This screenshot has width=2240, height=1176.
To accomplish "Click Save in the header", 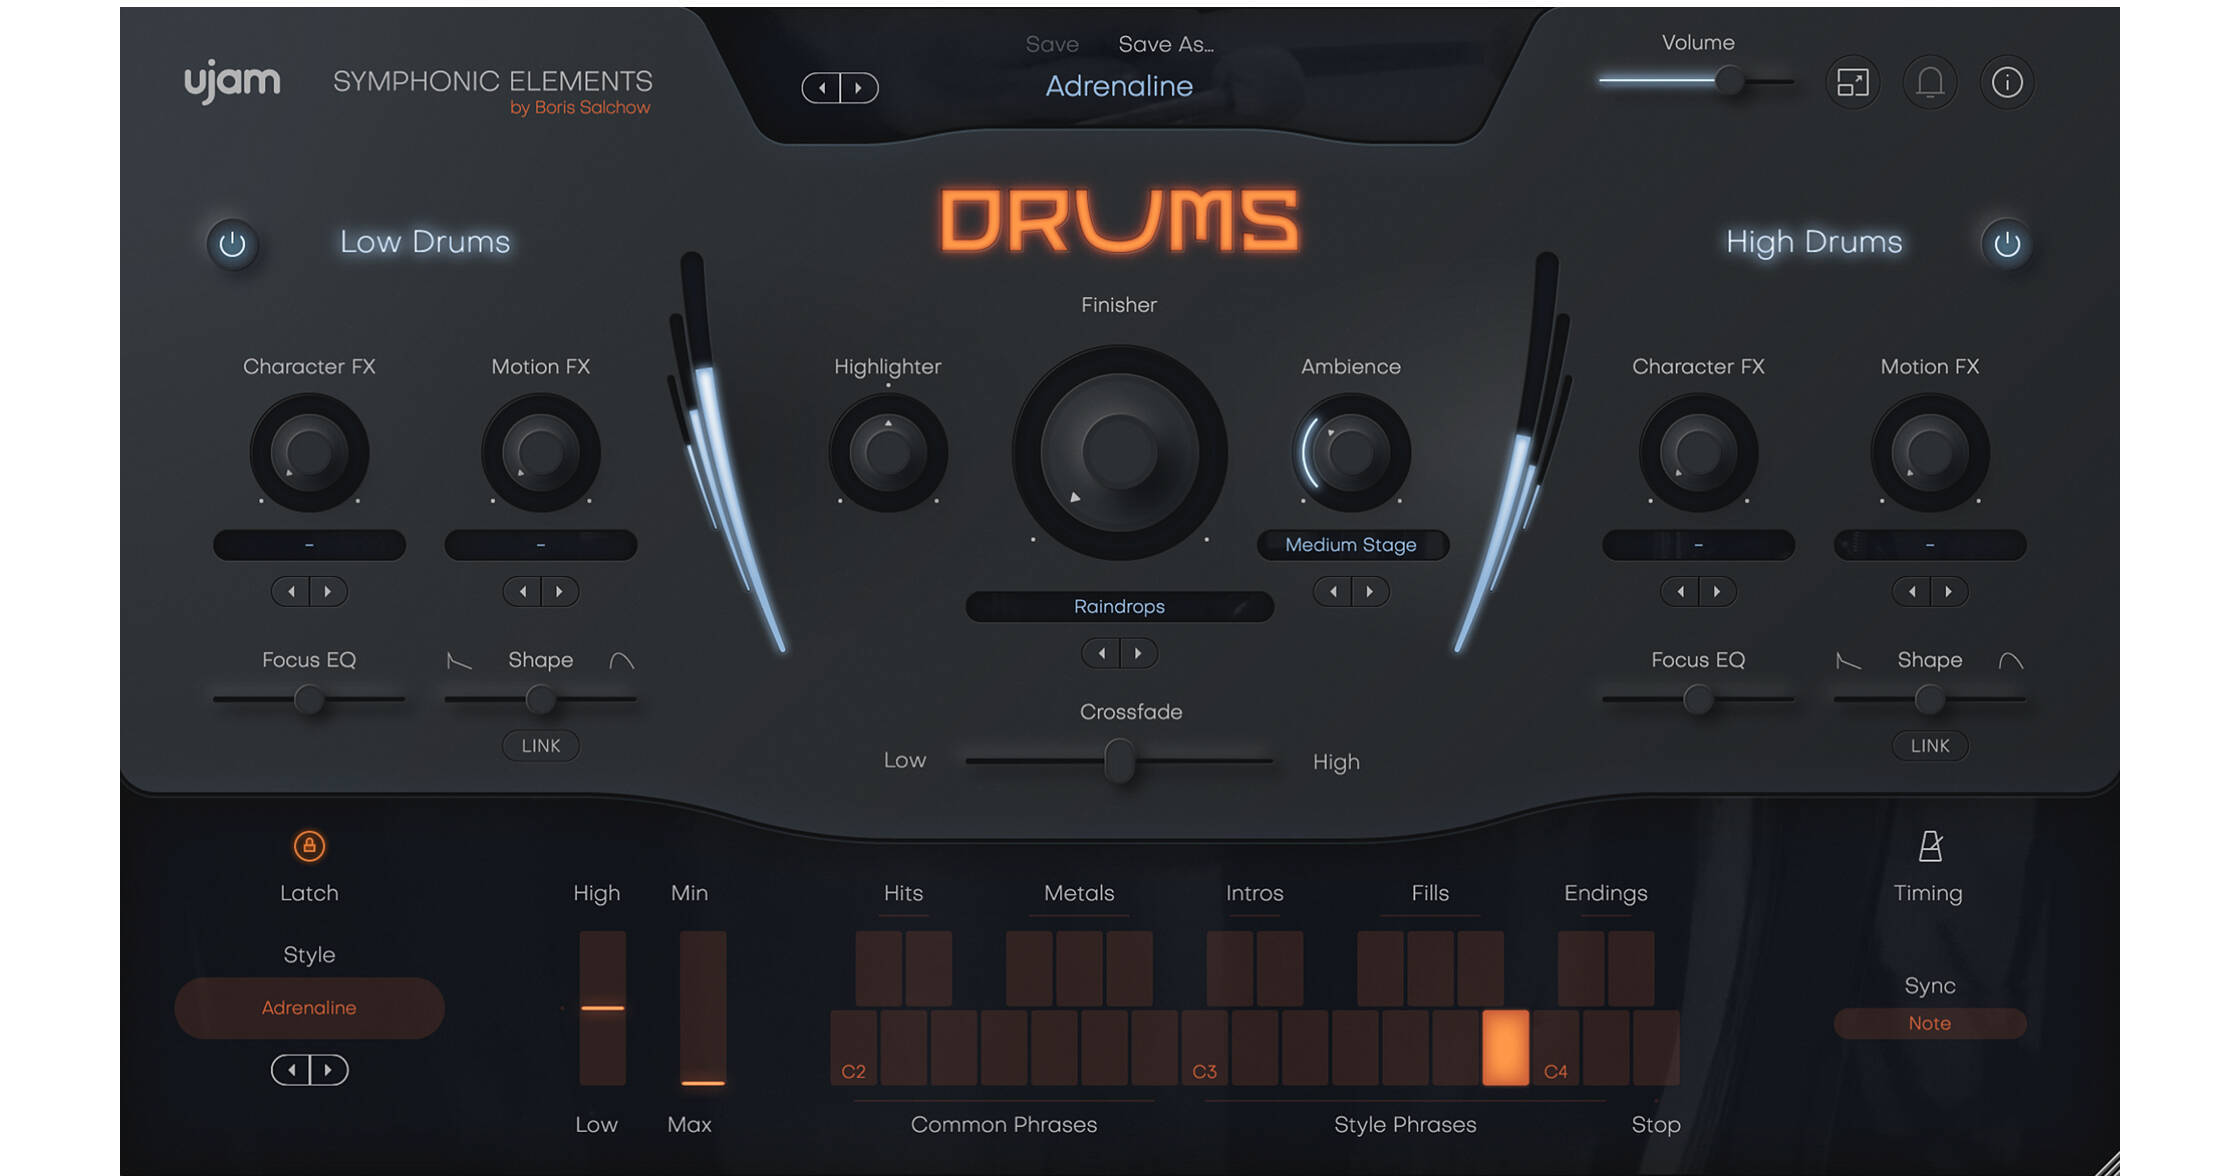I will point(1052,44).
